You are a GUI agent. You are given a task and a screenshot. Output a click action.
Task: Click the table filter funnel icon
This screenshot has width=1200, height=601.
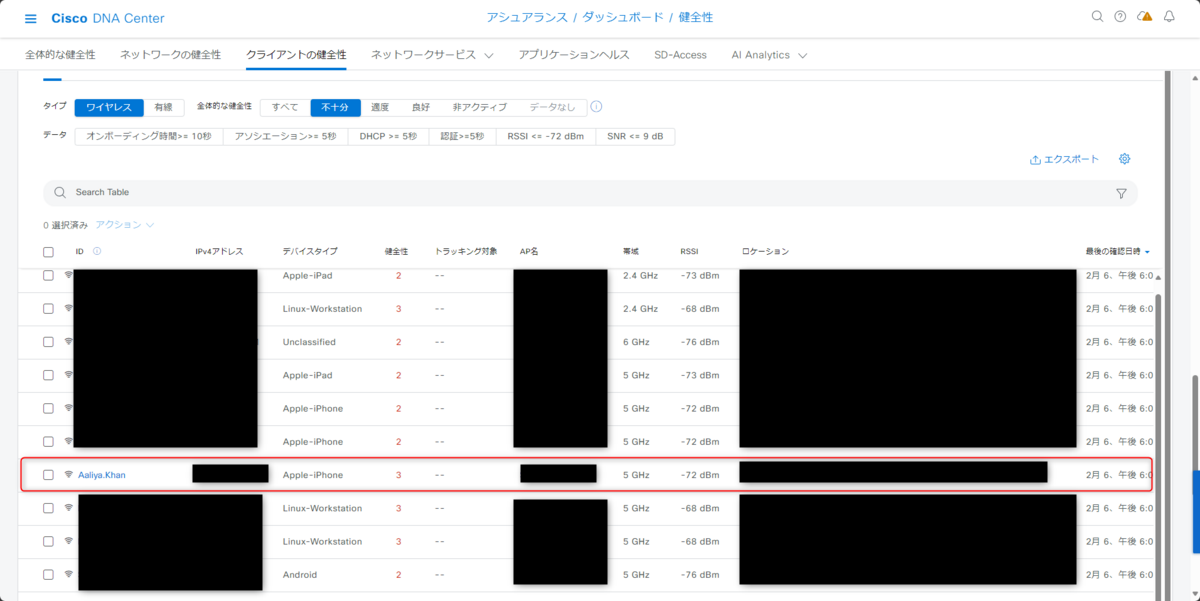[x=1121, y=193]
